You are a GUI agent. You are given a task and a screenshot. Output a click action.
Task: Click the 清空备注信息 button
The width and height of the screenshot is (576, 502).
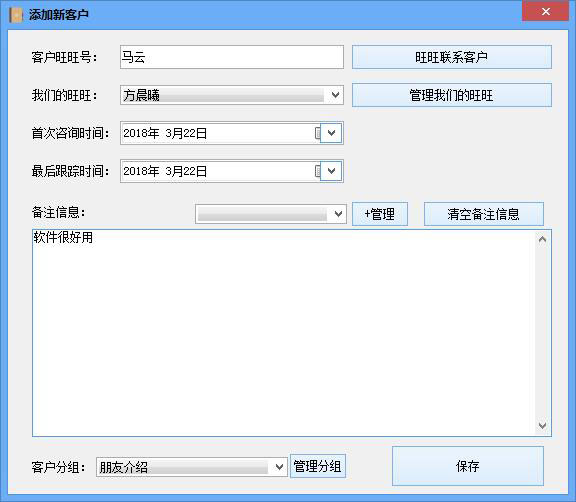coord(484,214)
